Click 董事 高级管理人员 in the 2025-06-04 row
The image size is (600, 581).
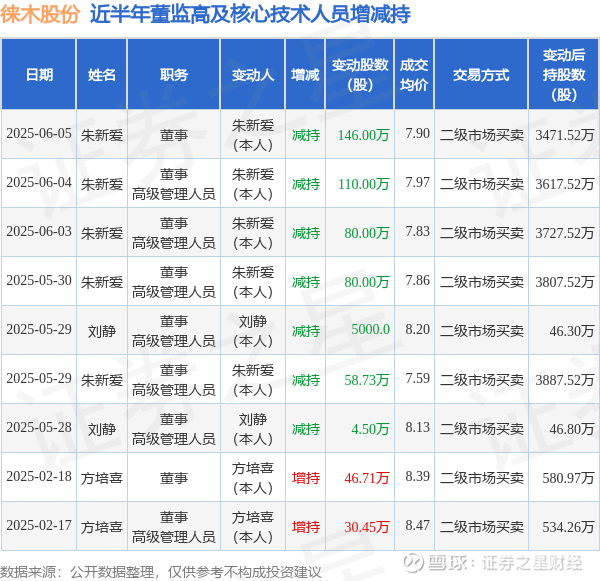pos(174,184)
